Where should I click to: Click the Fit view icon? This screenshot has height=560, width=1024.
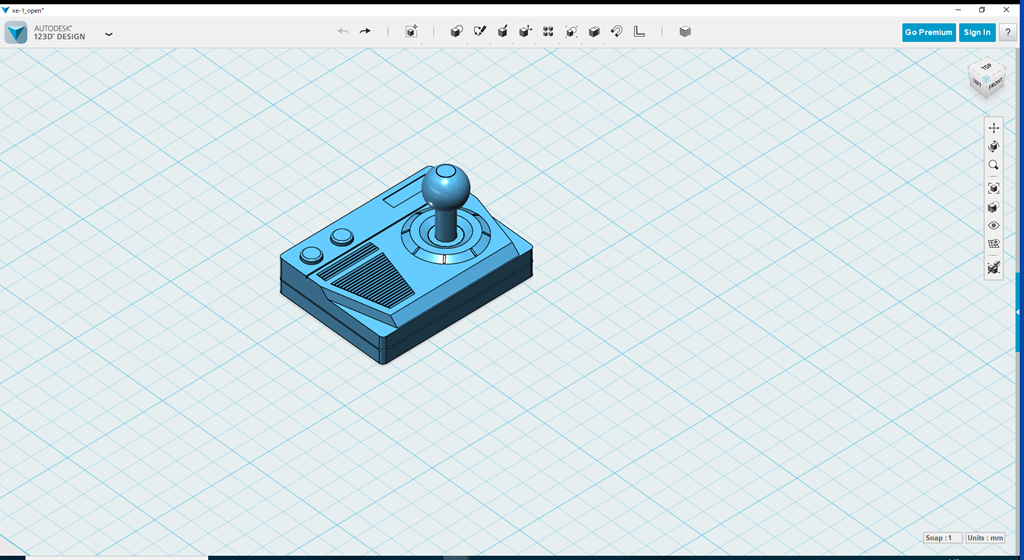coord(993,188)
